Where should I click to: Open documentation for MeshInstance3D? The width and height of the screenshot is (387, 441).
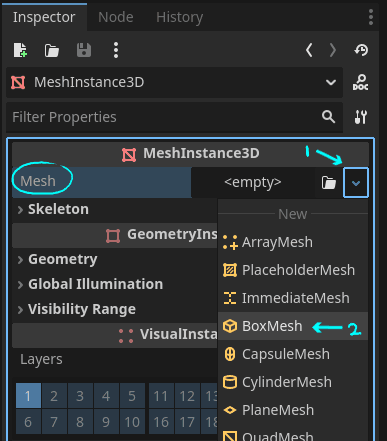pos(361,82)
